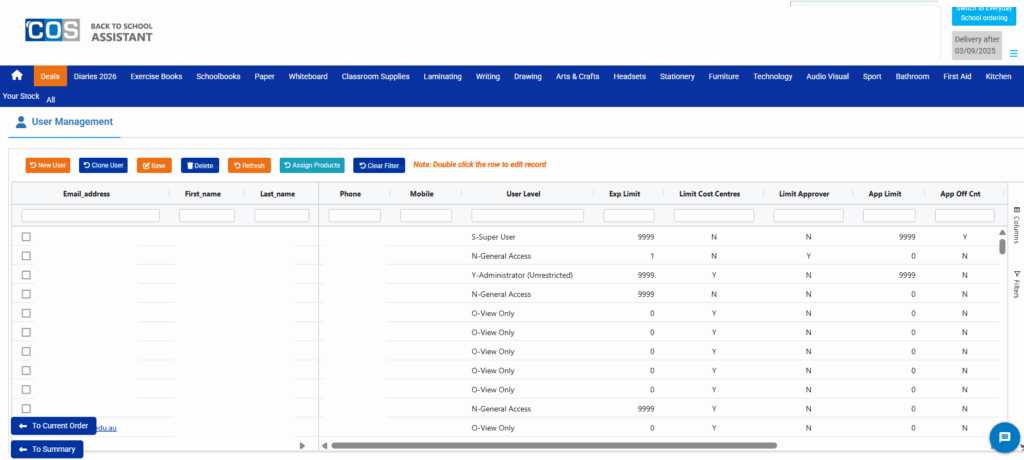Sort by Email_address column header
Screen dimensions: 1024x460
pyautogui.click(x=86, y=194)
